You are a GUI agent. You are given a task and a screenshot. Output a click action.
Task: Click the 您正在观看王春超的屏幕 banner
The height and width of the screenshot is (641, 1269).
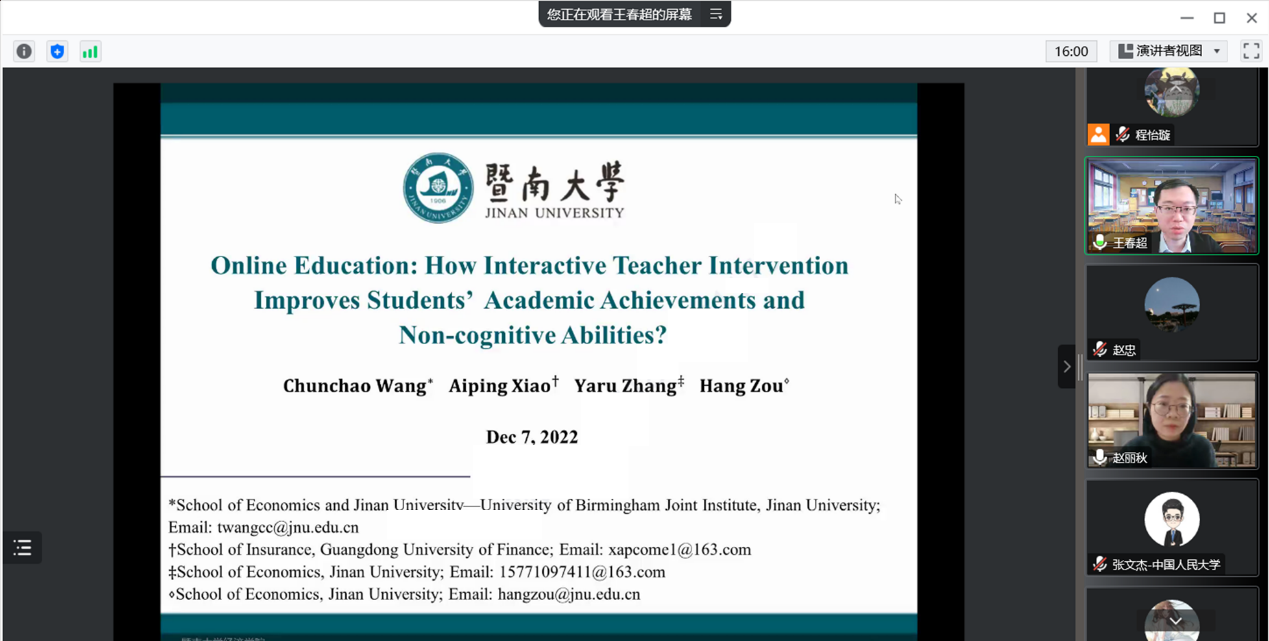point(619,14)
